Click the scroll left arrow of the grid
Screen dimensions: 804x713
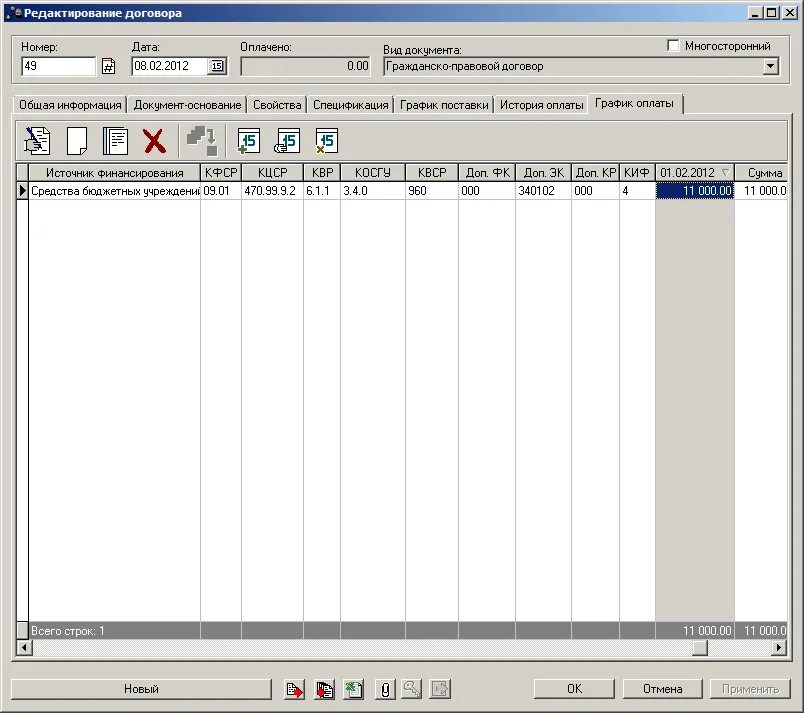24,648
